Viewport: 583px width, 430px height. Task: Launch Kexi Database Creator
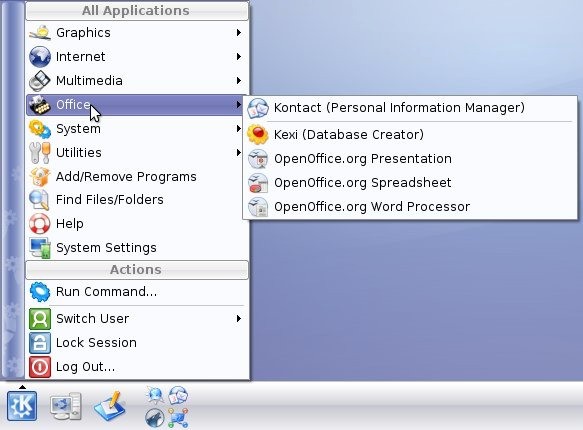tap(410, 135)
